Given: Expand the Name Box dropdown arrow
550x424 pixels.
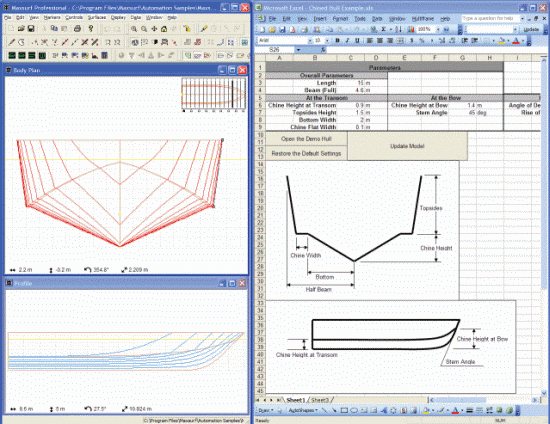Looking at the screenshot, I should pos(298,50).
